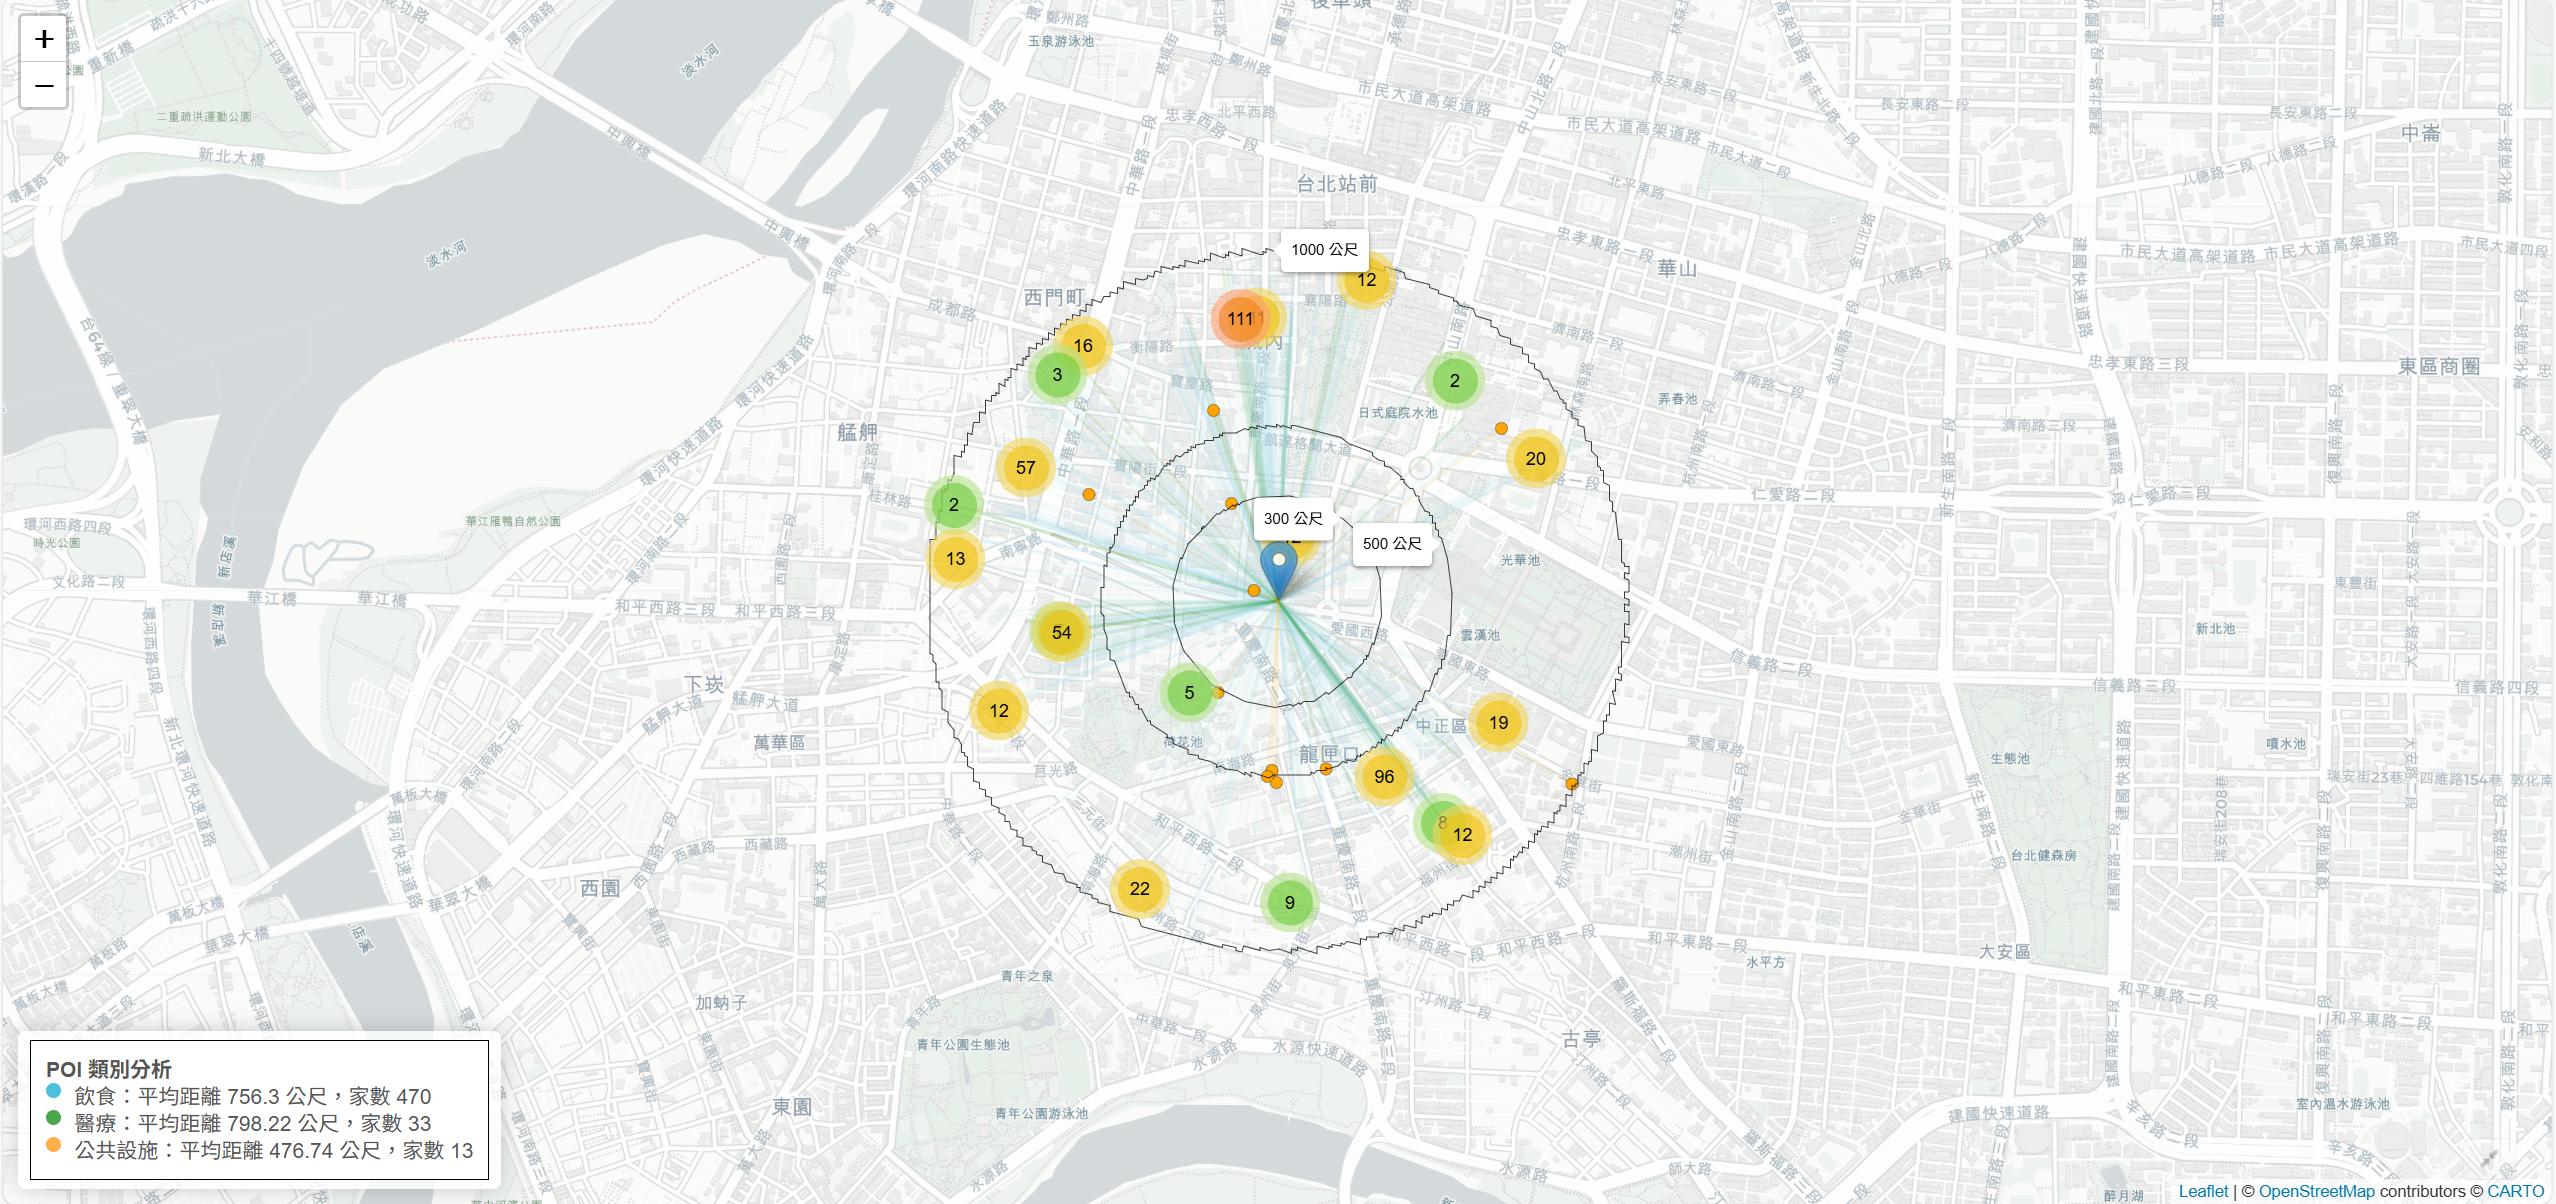This screenshot has height=1204, width=2556.
Task: Click the yellow cluster marker labeled 19
Action: 1498,723
